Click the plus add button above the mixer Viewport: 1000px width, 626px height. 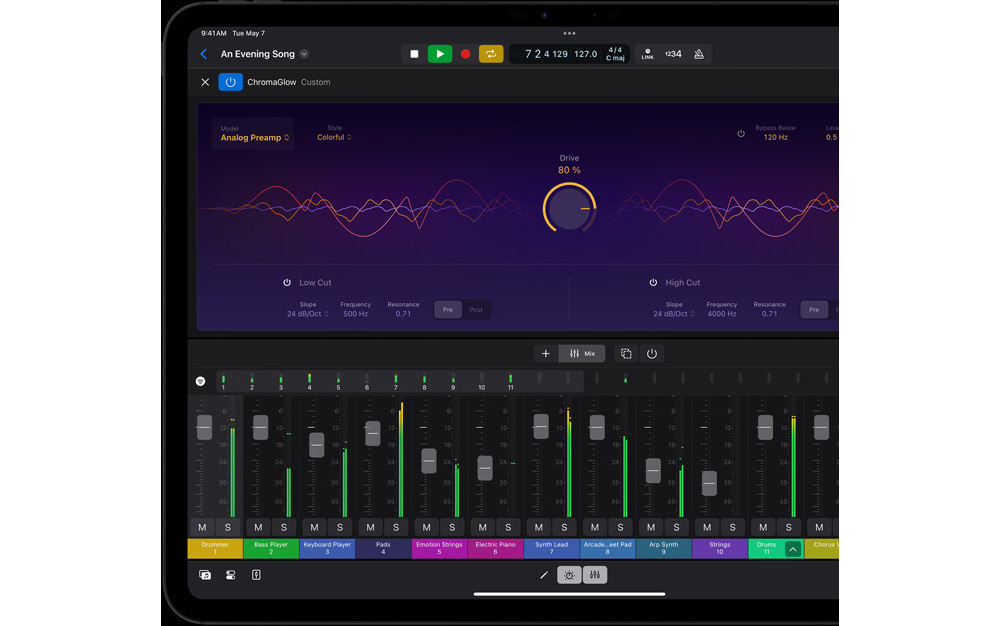point(545,354)
